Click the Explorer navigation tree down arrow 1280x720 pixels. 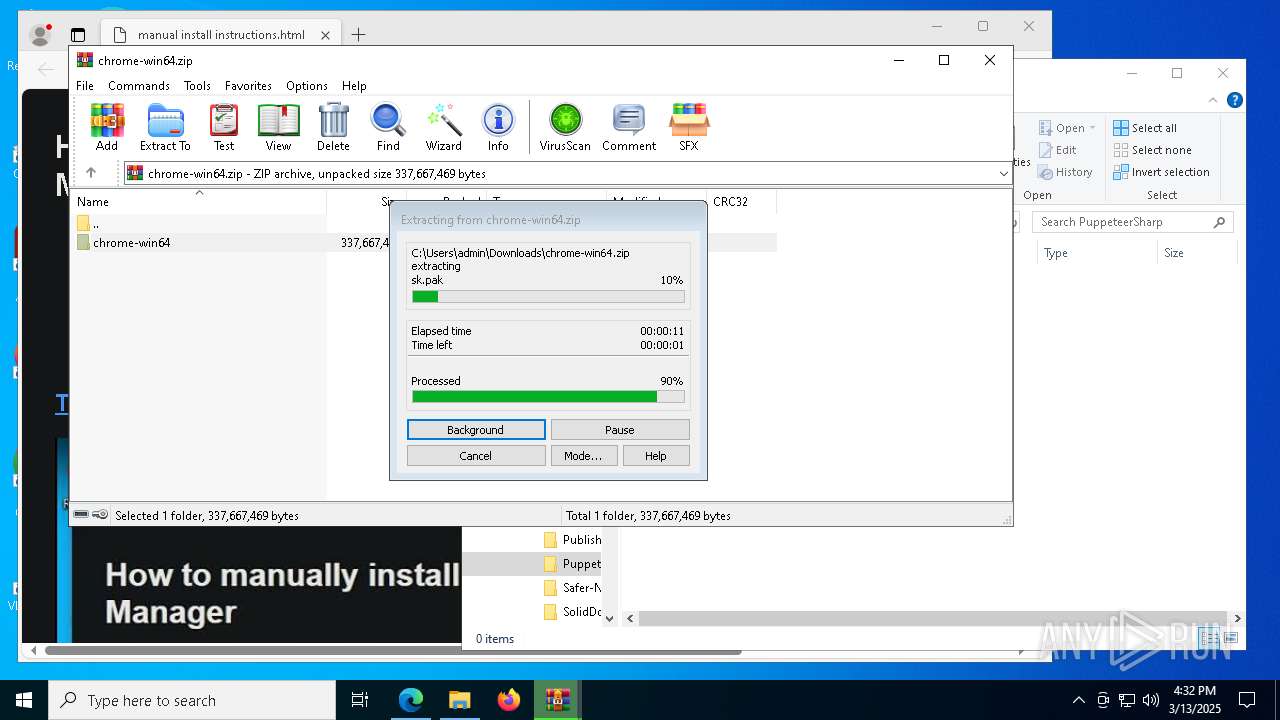[610, 618]
